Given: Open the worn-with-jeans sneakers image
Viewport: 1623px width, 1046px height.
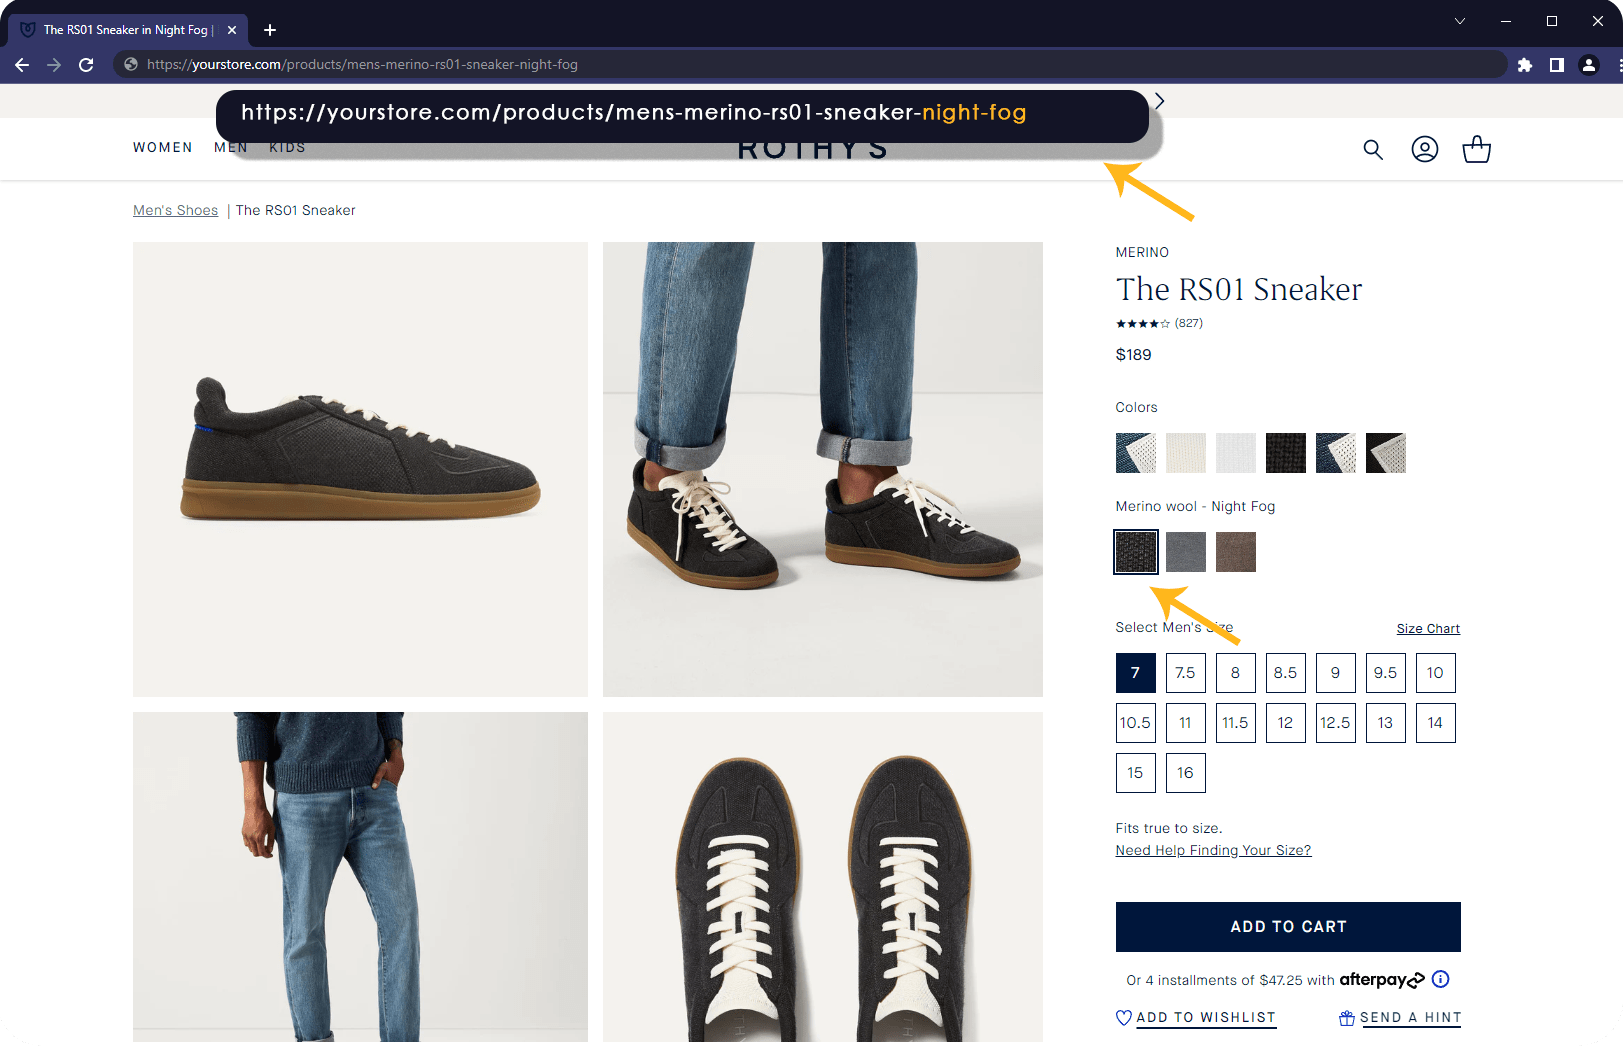Looking at the screenshot, I should 823,469.
